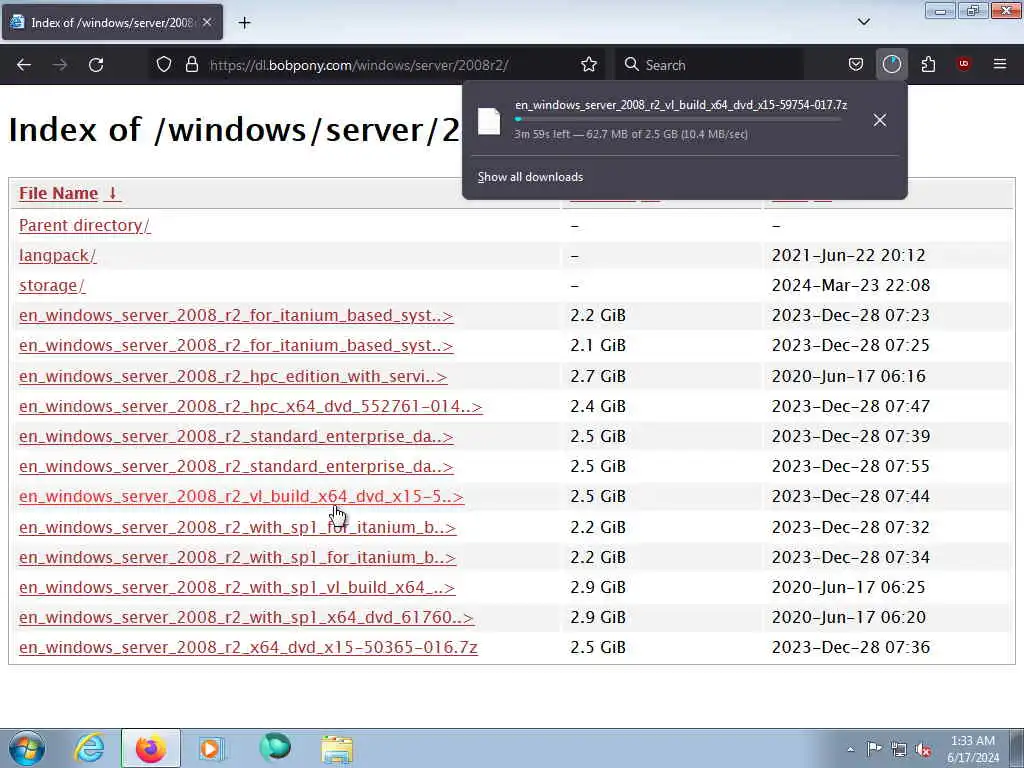The width and height of the screenshot is (1024, 768).
Task: Go back to the previous page
Action: [x=24, y=65]
